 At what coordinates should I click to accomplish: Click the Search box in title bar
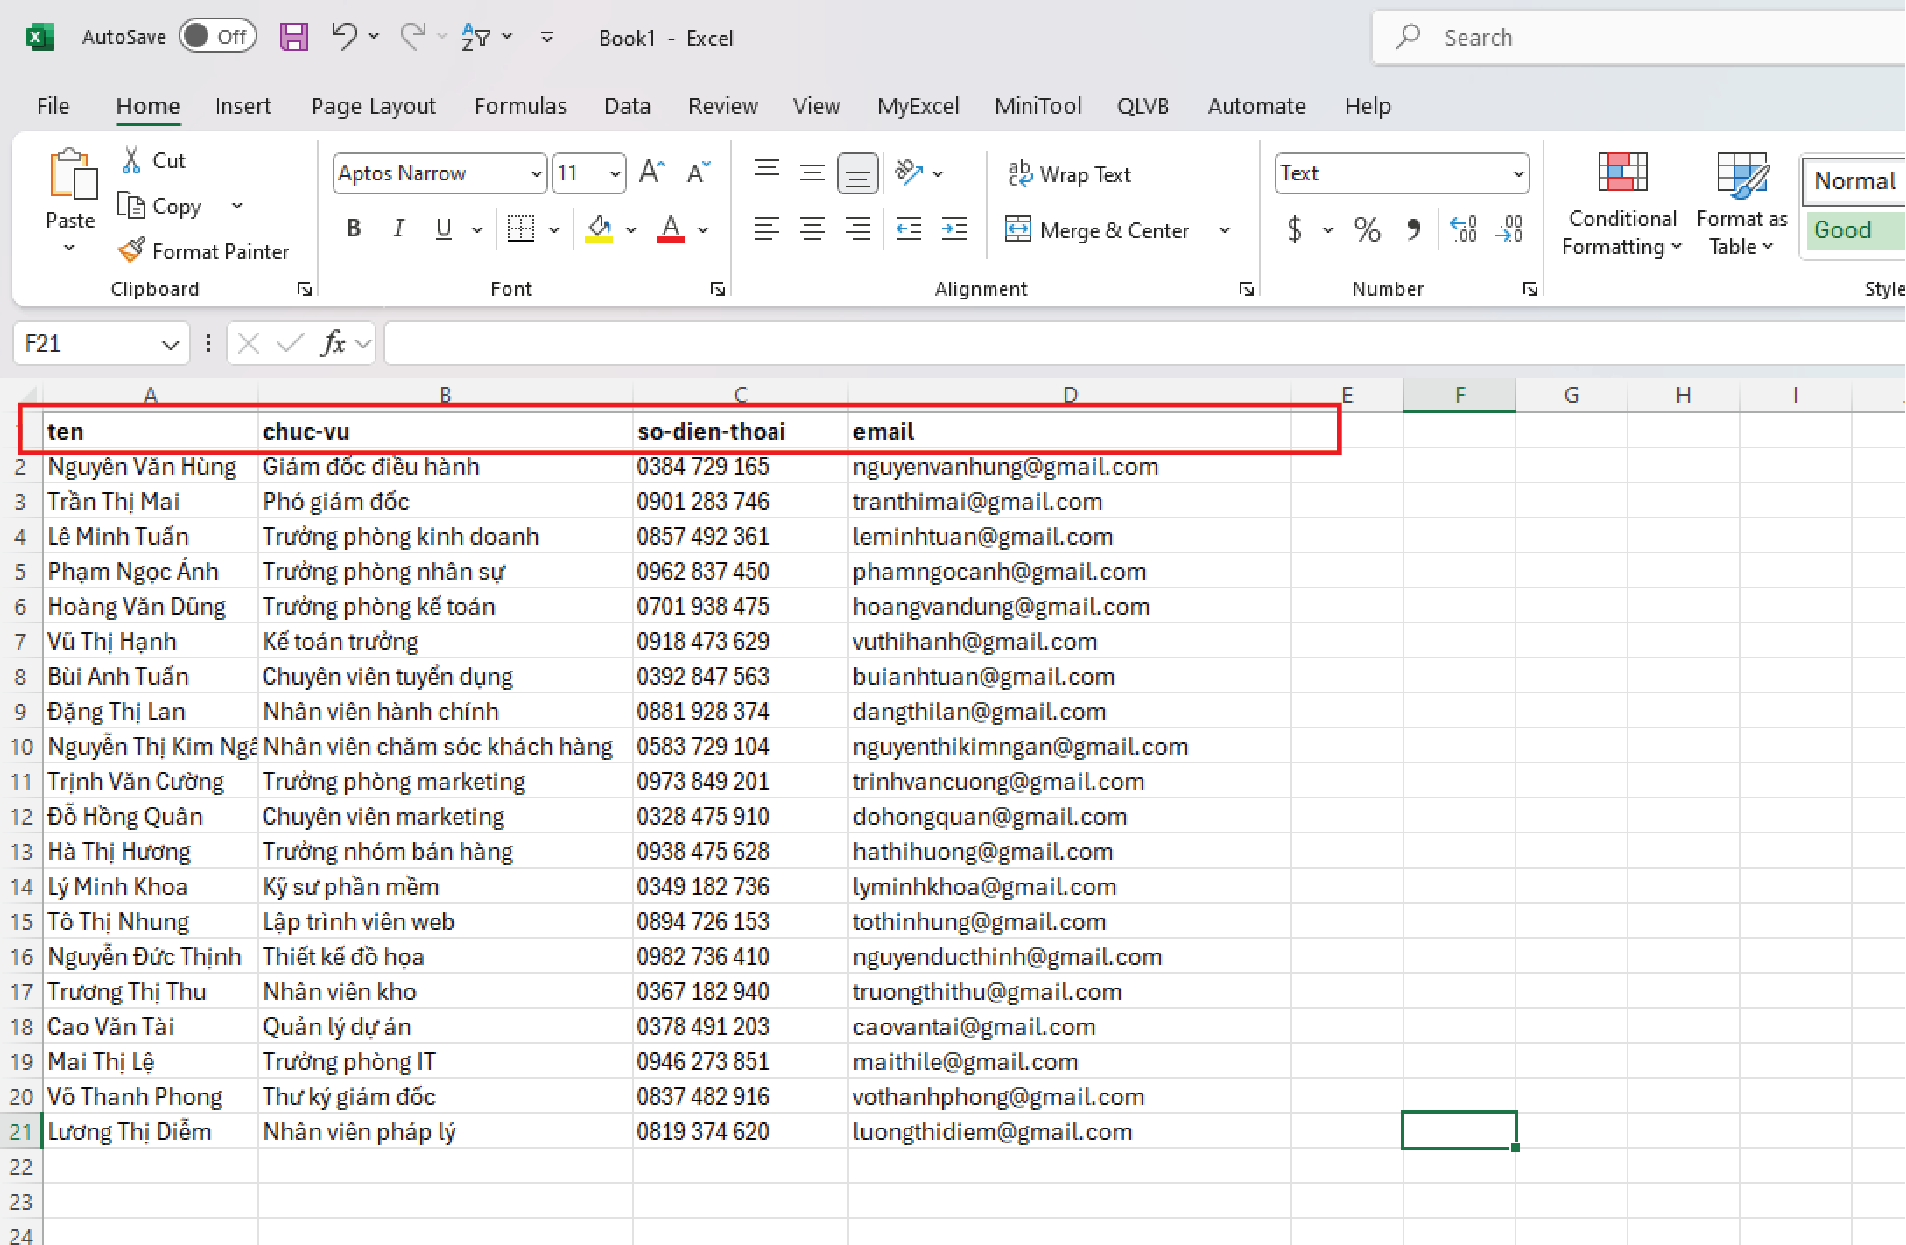pos(1640,38)
